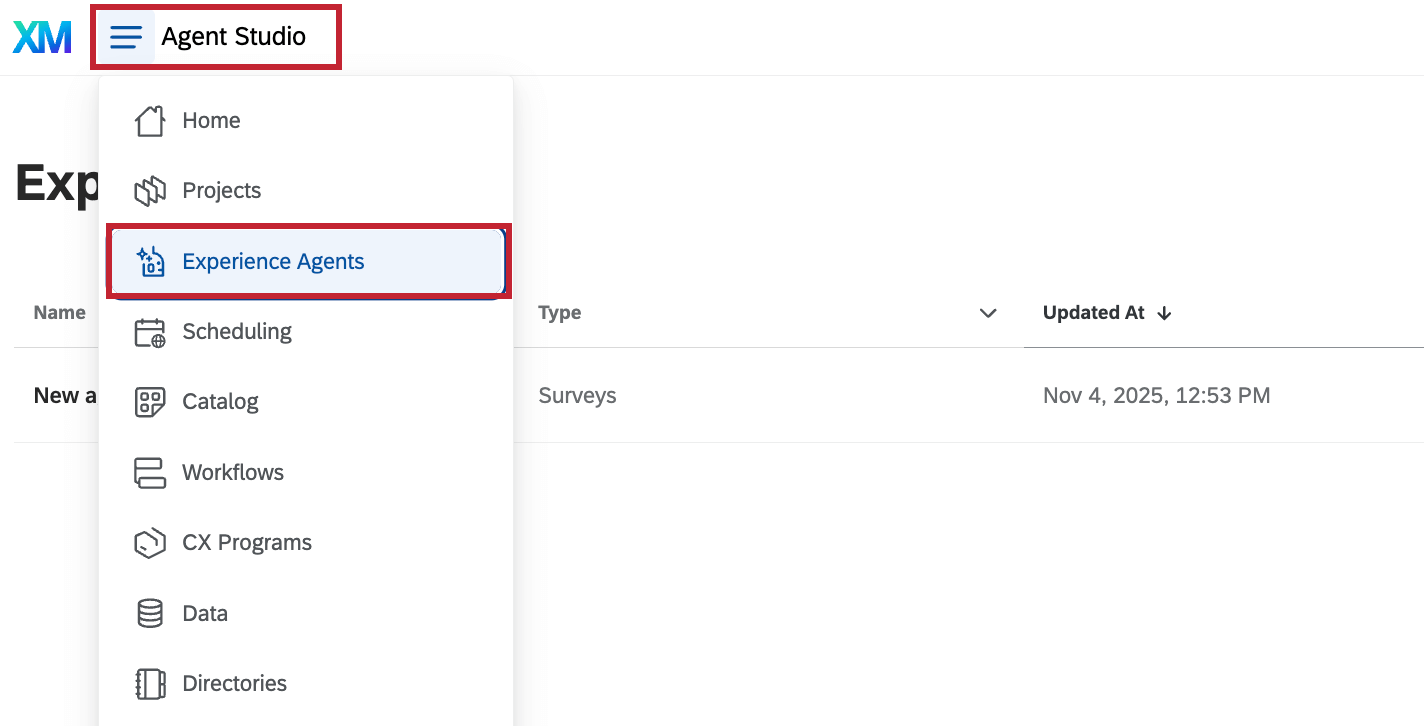Select the Scheduling calendar icon

[x=150, y=331]
